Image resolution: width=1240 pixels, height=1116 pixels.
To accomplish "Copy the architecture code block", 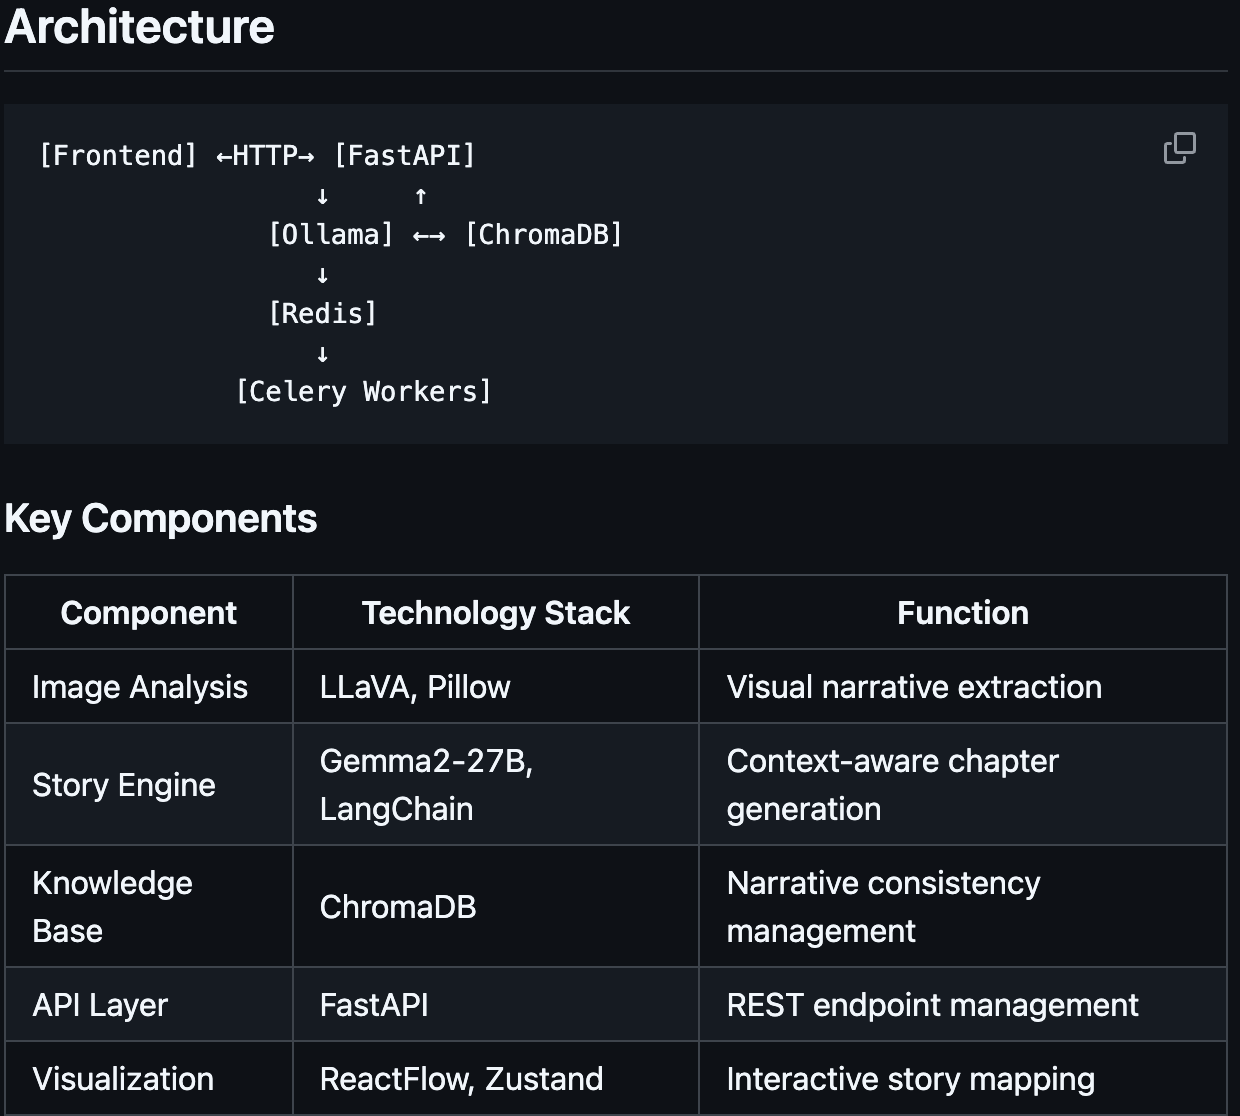I will [x=1180, y=148].
